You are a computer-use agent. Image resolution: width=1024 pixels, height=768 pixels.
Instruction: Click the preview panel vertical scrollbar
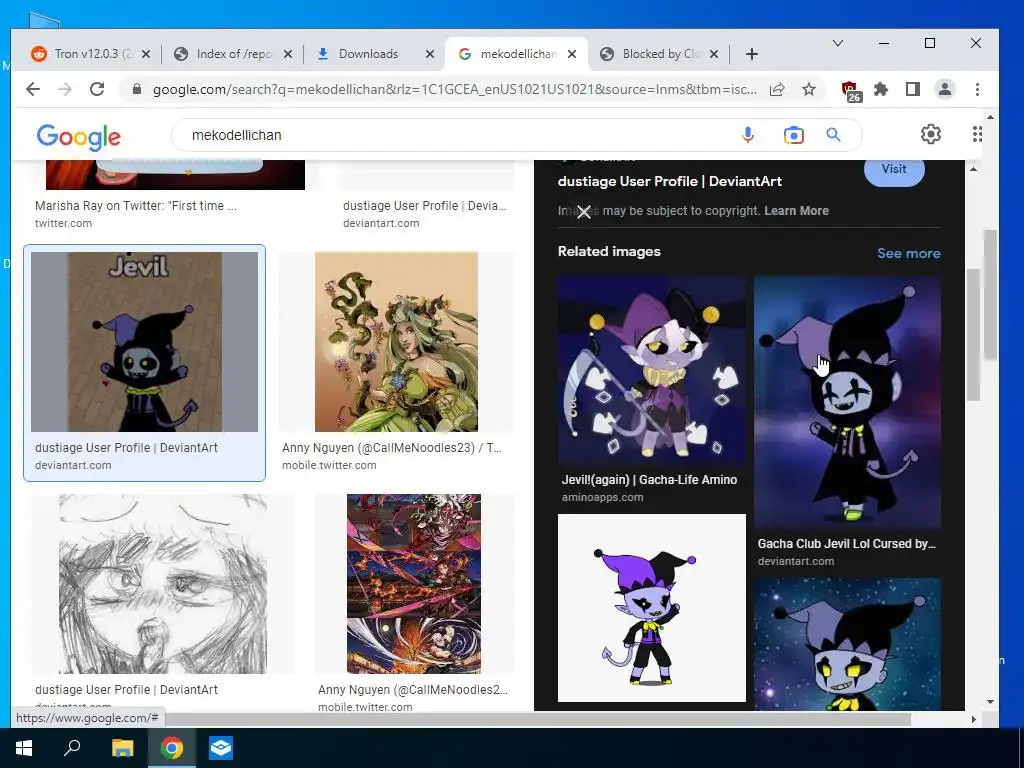pyautogui.click(x=973, y=334)
